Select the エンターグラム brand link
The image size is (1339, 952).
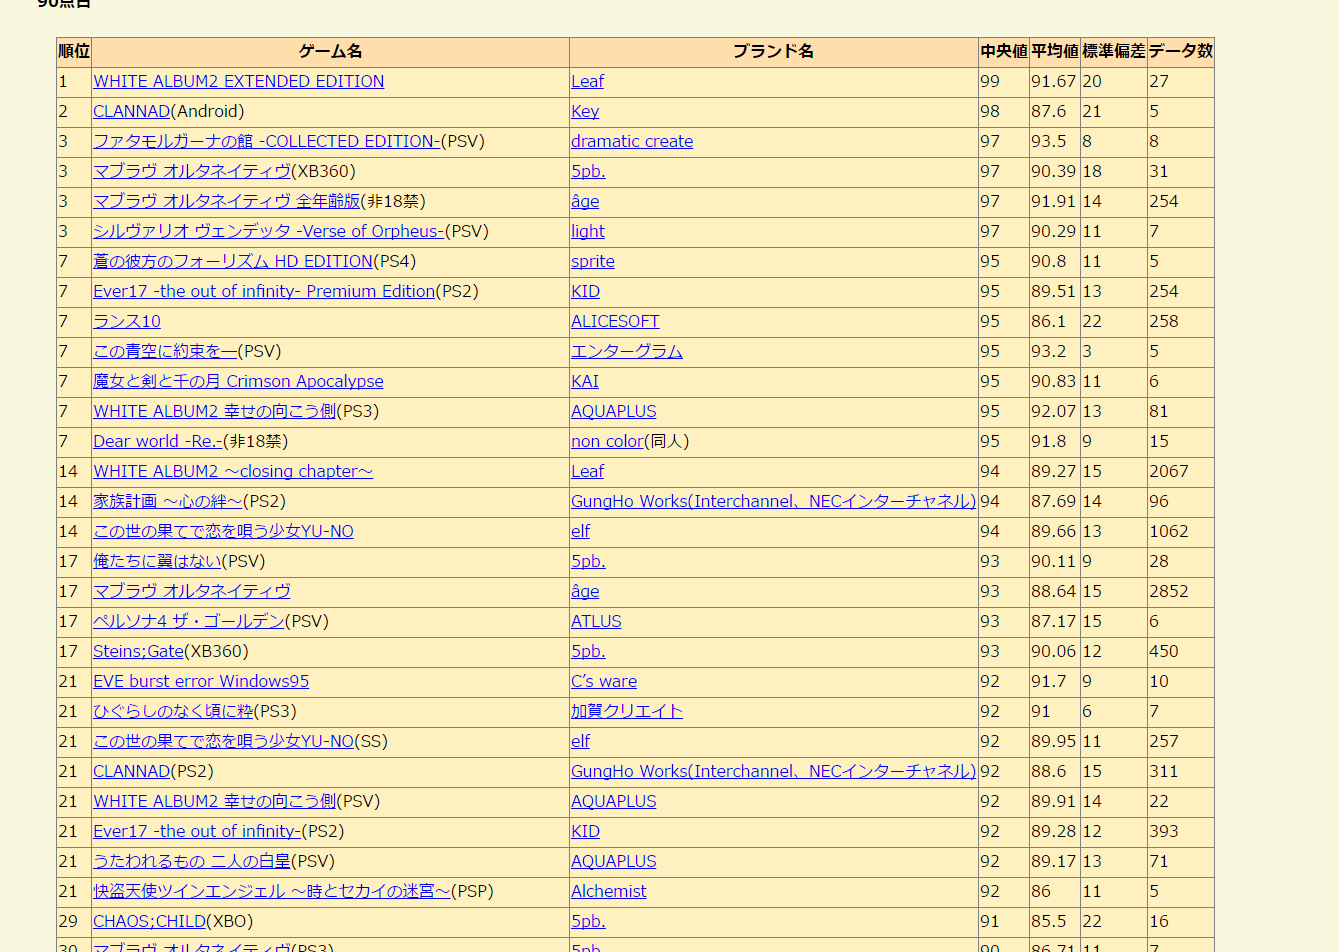(626, 352)
